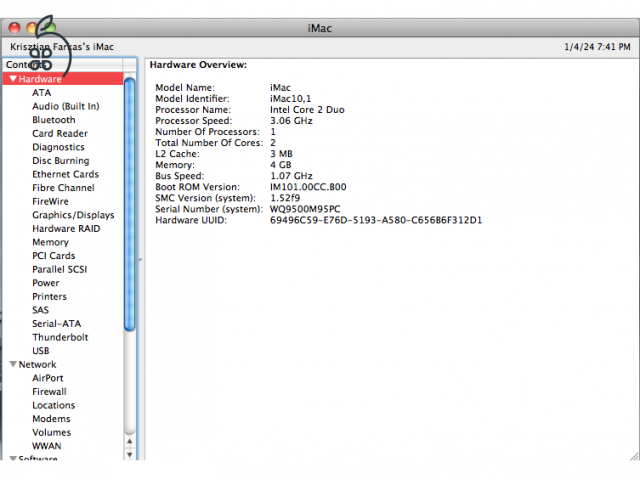Image resolution: width=640 pixels, height=480 pixels.
Task: Select the Network category
Action: tap(38, 364)
